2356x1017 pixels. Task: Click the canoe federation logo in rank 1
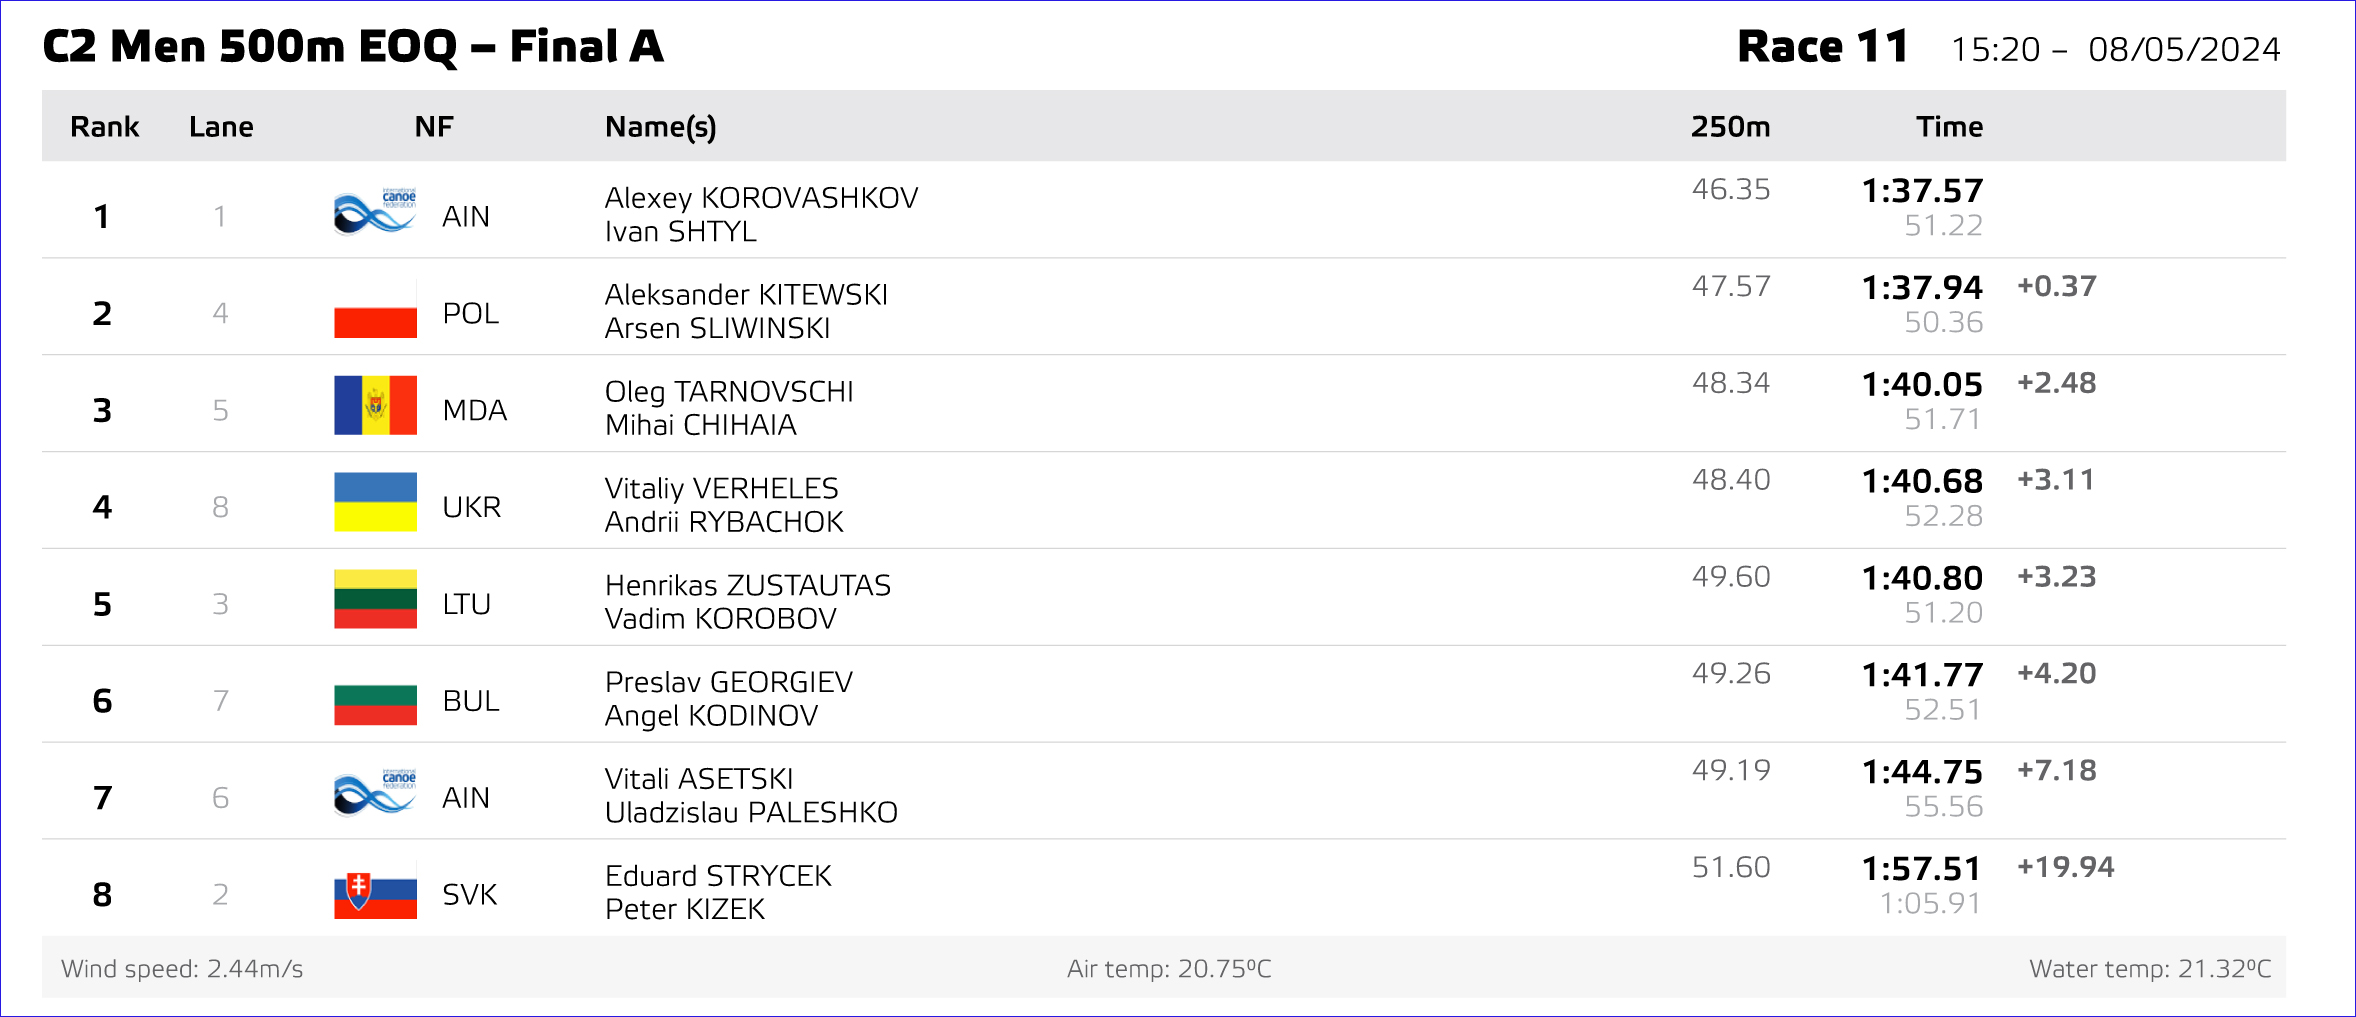click(375, 211)
